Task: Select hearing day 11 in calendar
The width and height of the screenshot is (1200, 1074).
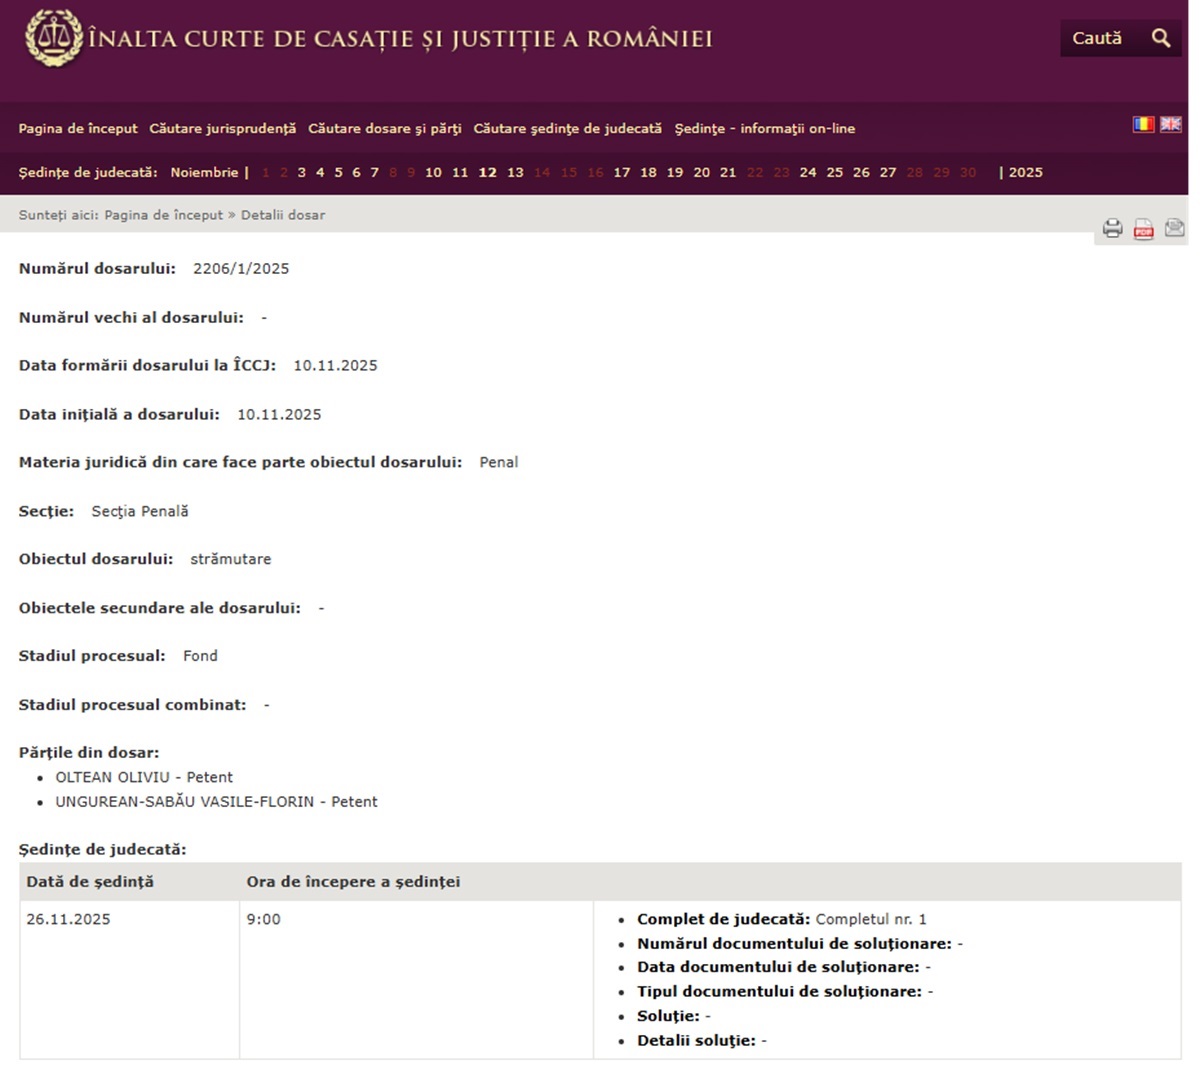Action: tap(460, 172)
